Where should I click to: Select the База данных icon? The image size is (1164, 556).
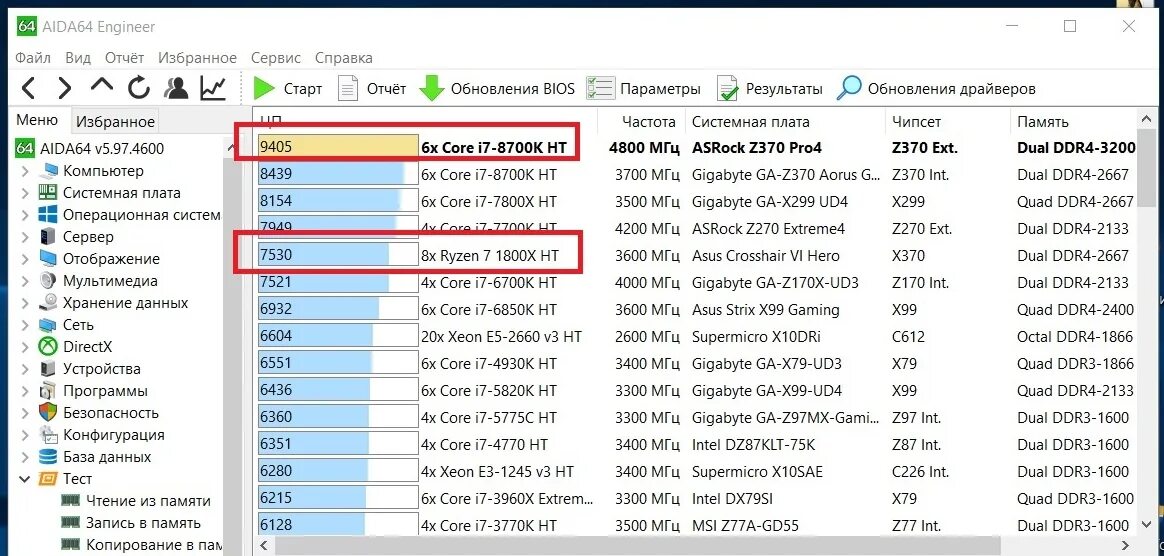[x=48, y=457]
